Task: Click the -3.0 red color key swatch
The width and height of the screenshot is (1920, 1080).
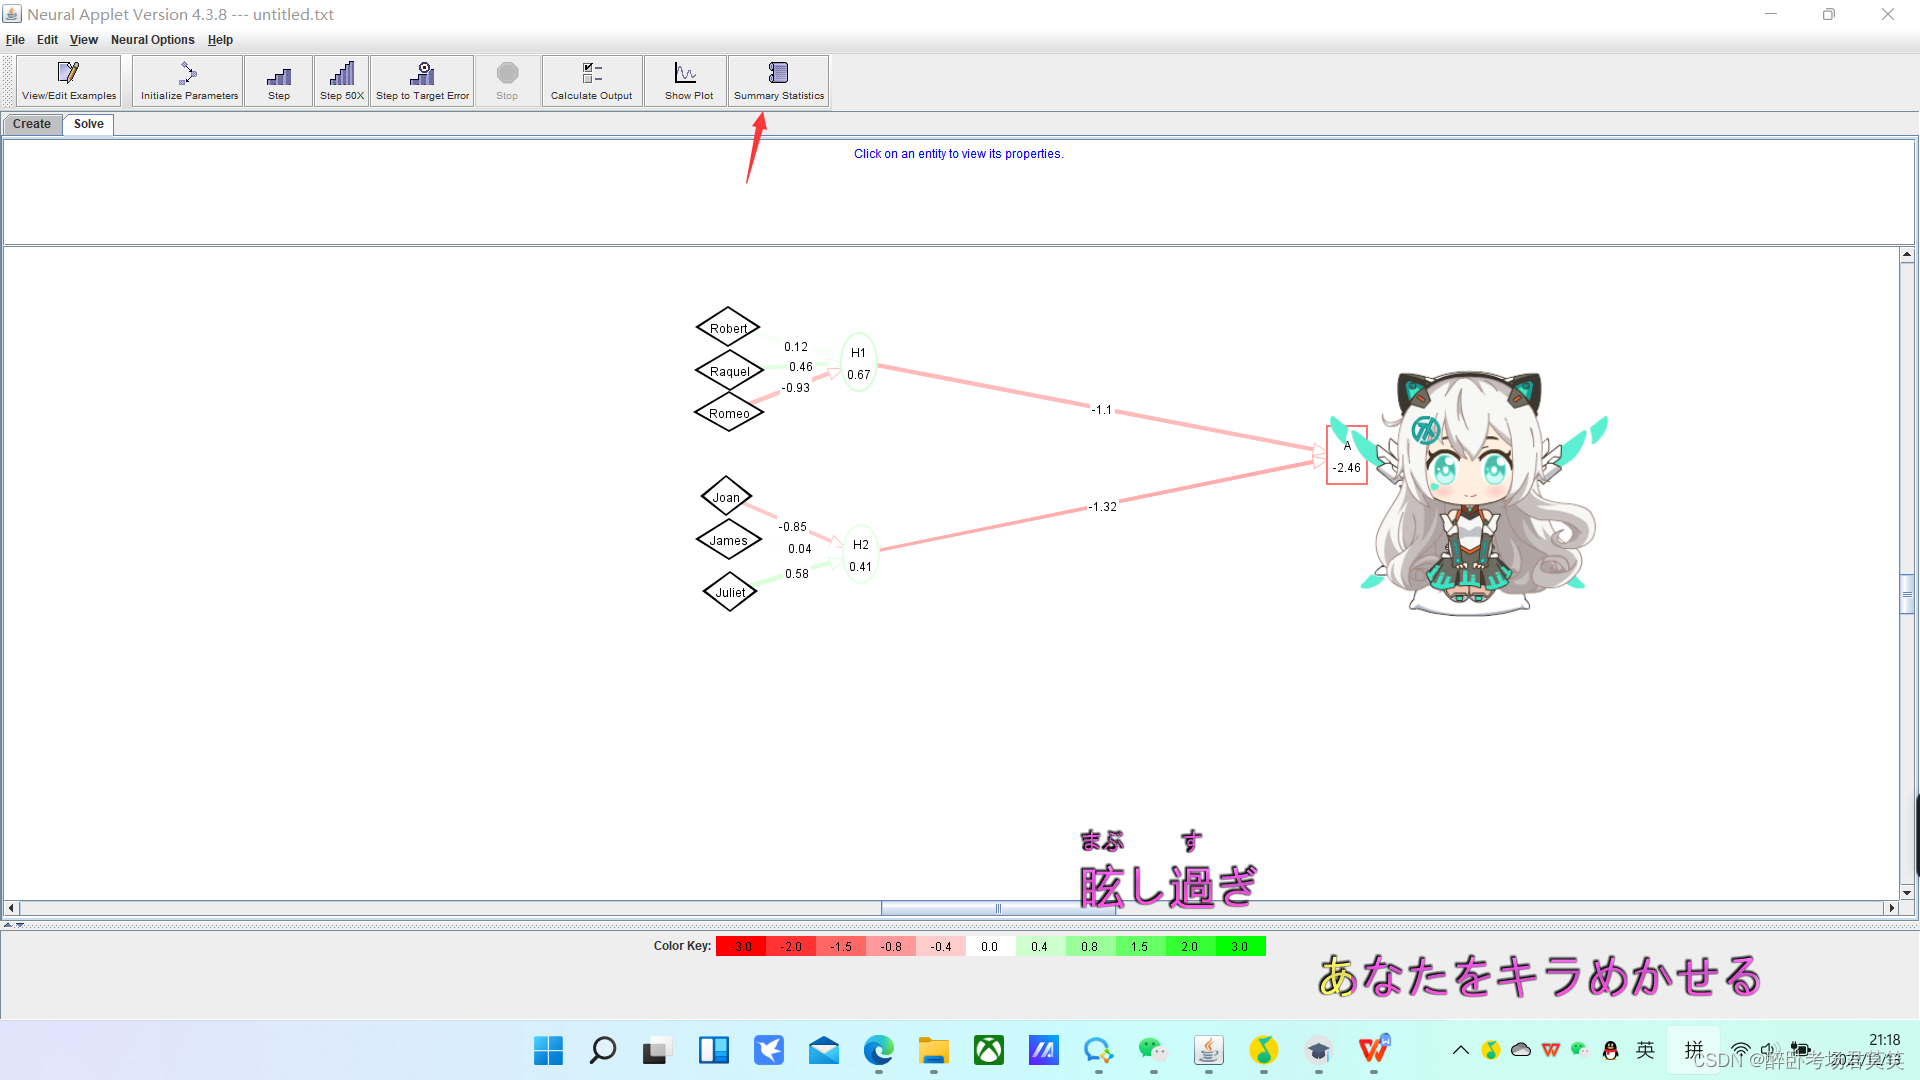Action: (x=741, y=946)
